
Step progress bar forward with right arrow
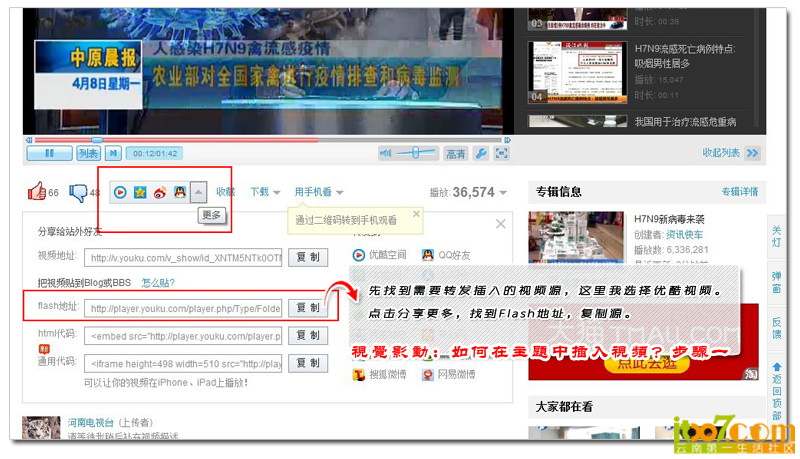click(x=507, y=140)
